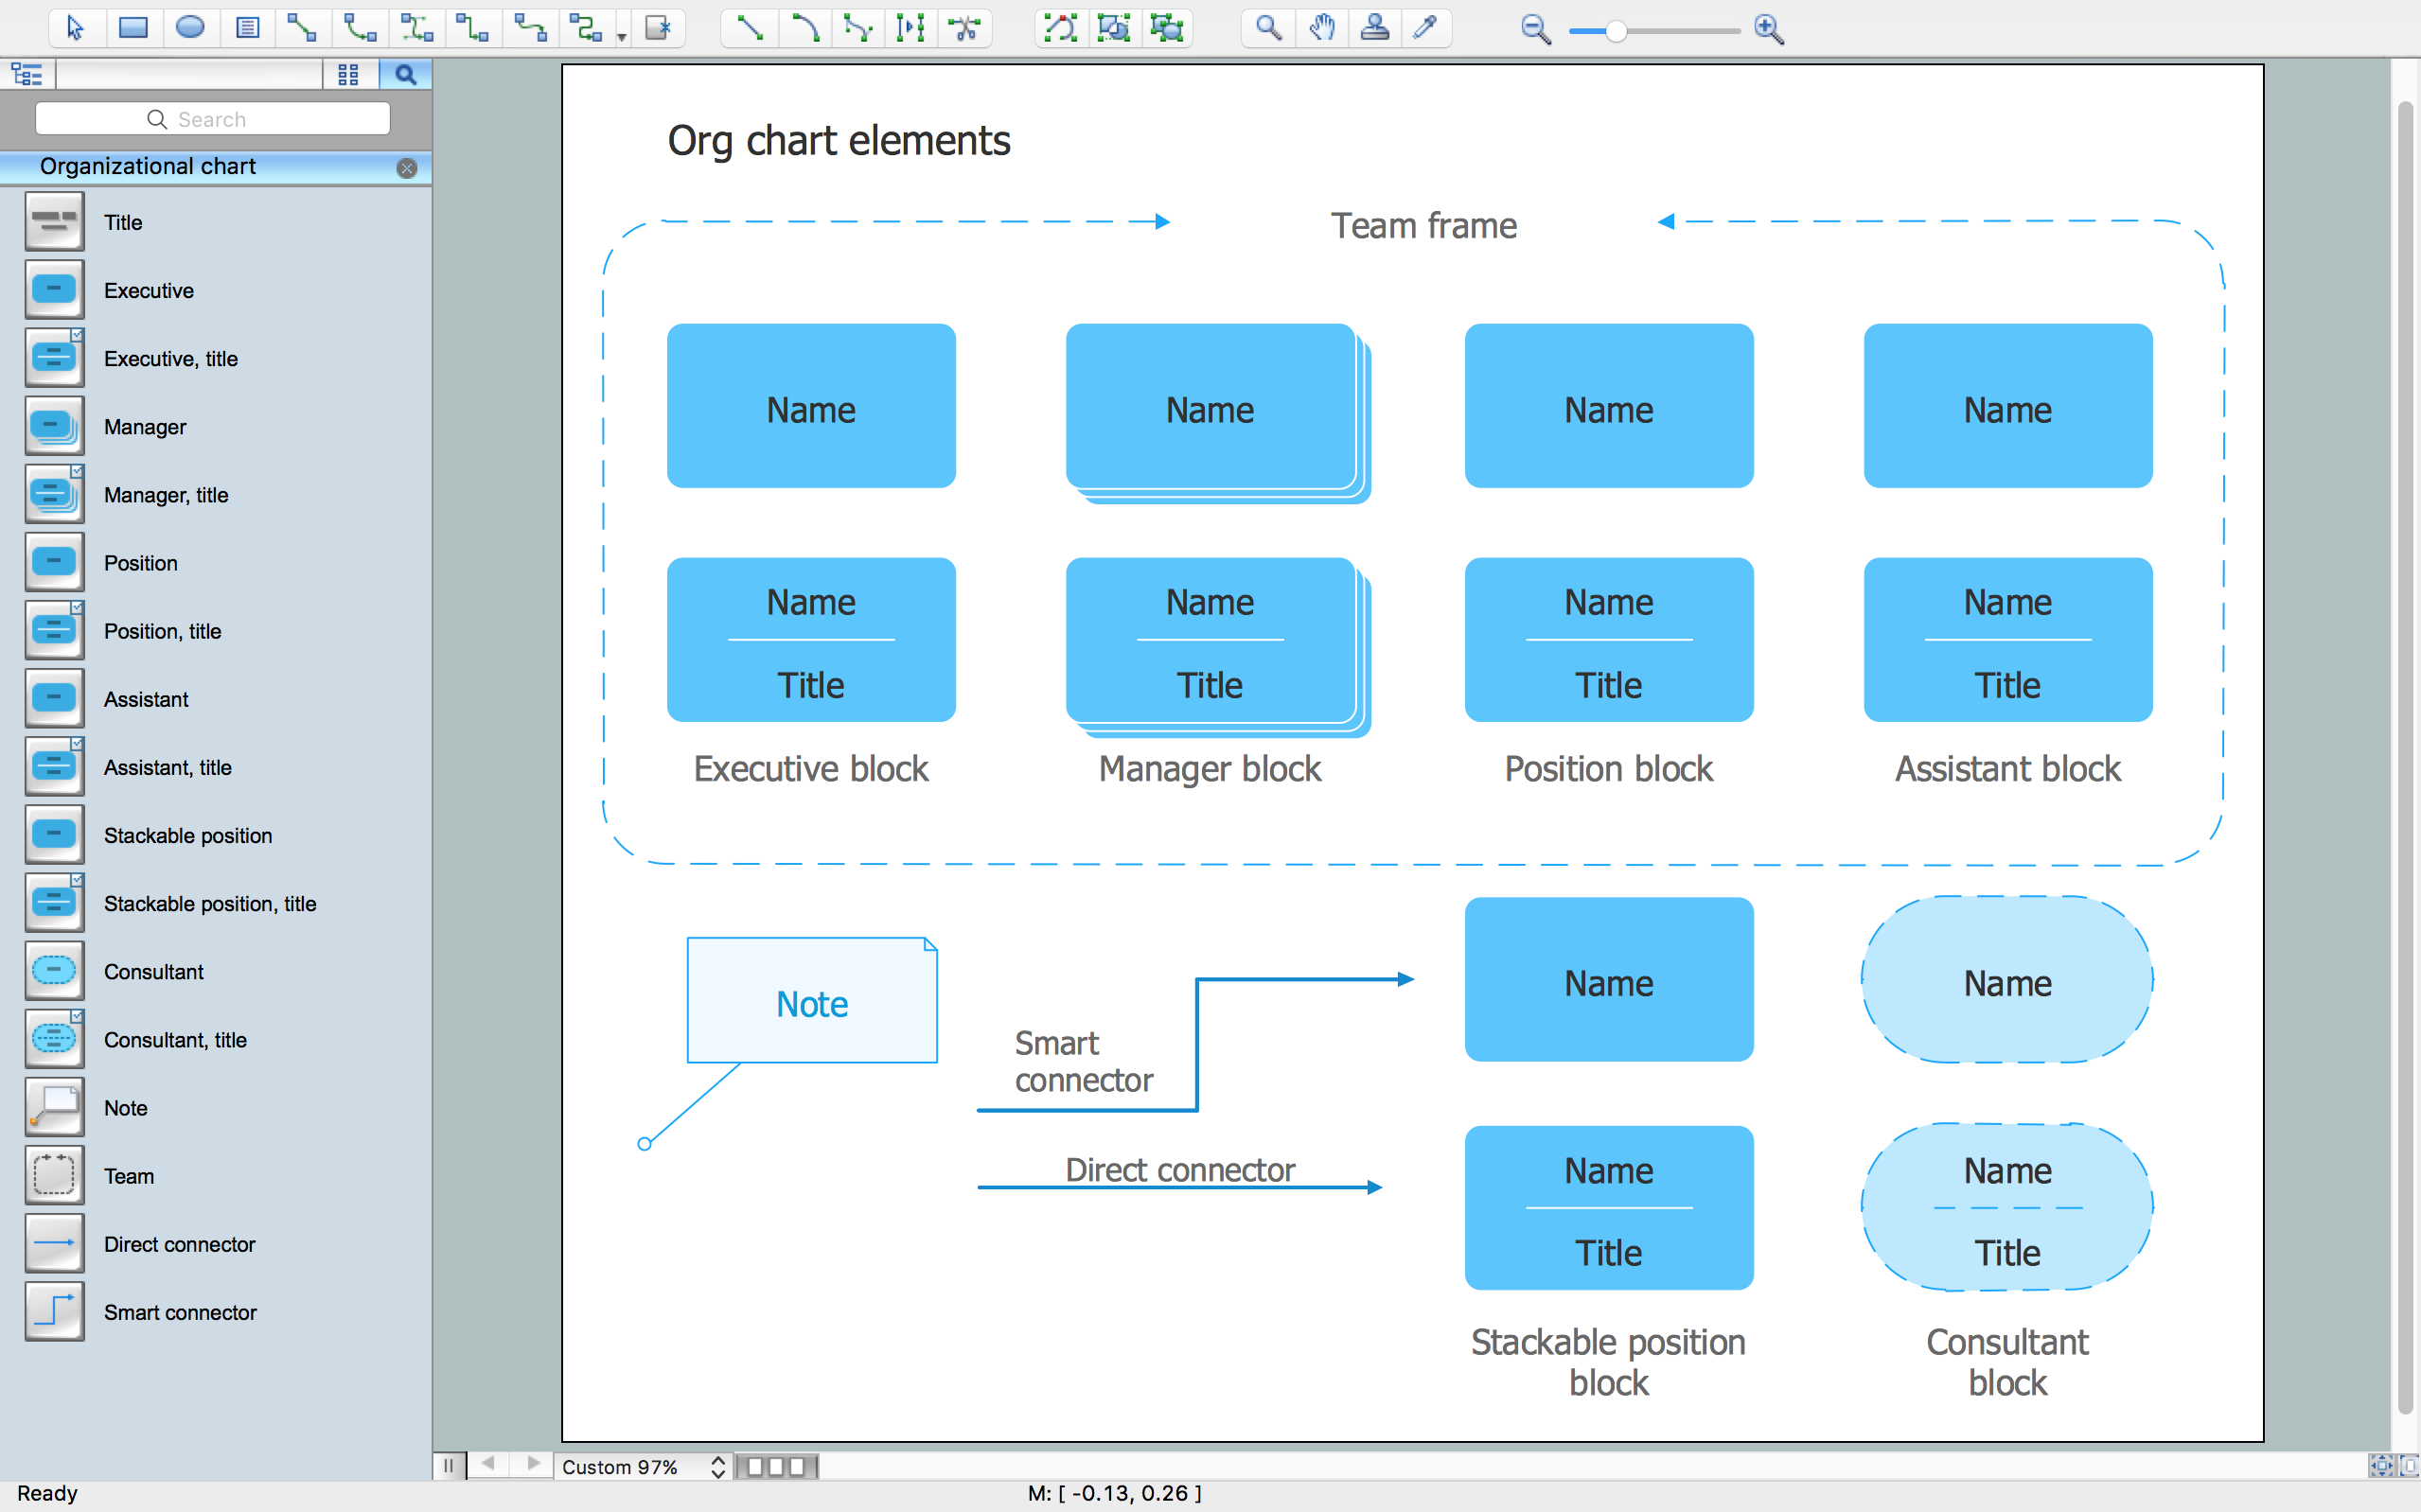Click the Pause playback control button
Image resolution: width=2421 pixels, height=1512 pixels.
(450, 1465)
